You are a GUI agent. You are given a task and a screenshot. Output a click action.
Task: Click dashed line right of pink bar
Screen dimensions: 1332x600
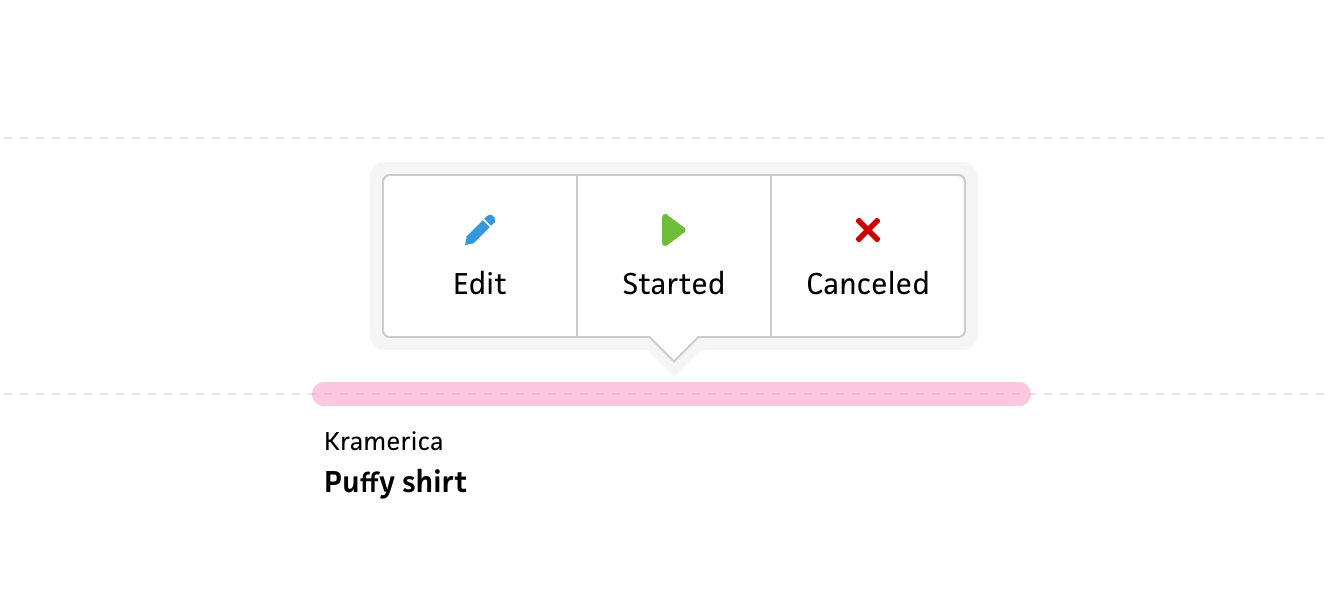[x=1180, y=394]
